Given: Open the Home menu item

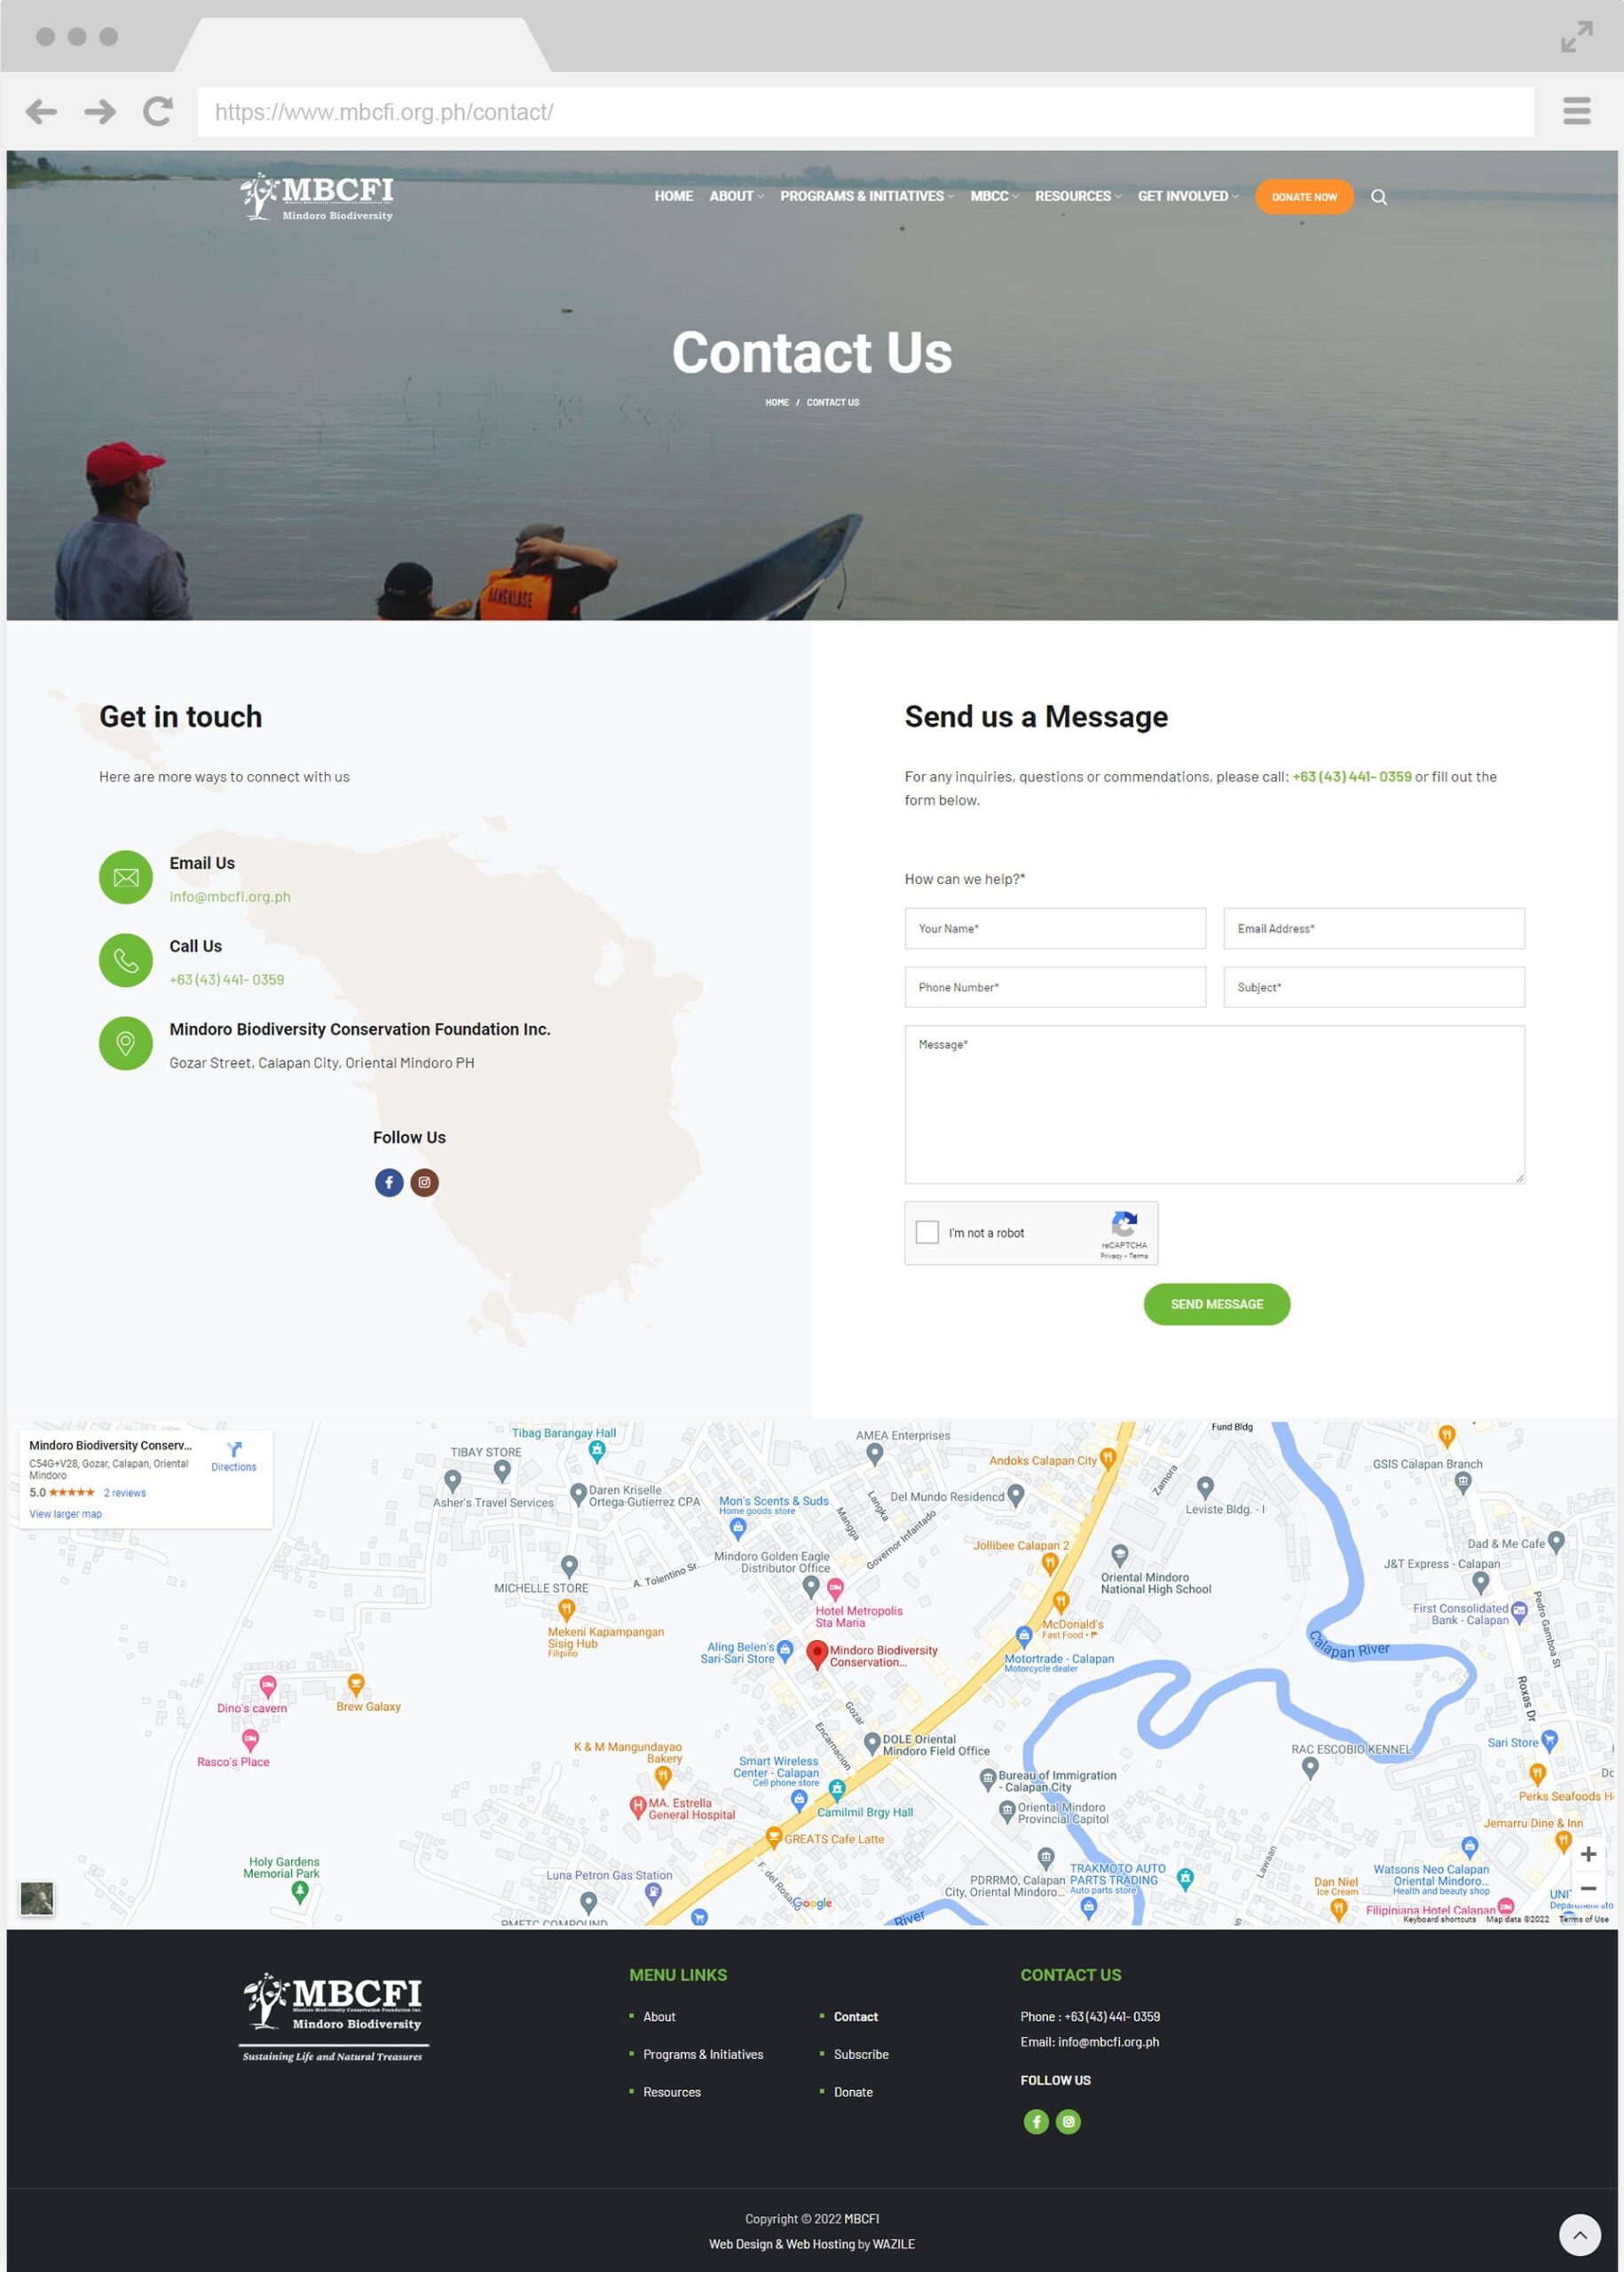Looking at the screenshot, I should click(673, 196).
